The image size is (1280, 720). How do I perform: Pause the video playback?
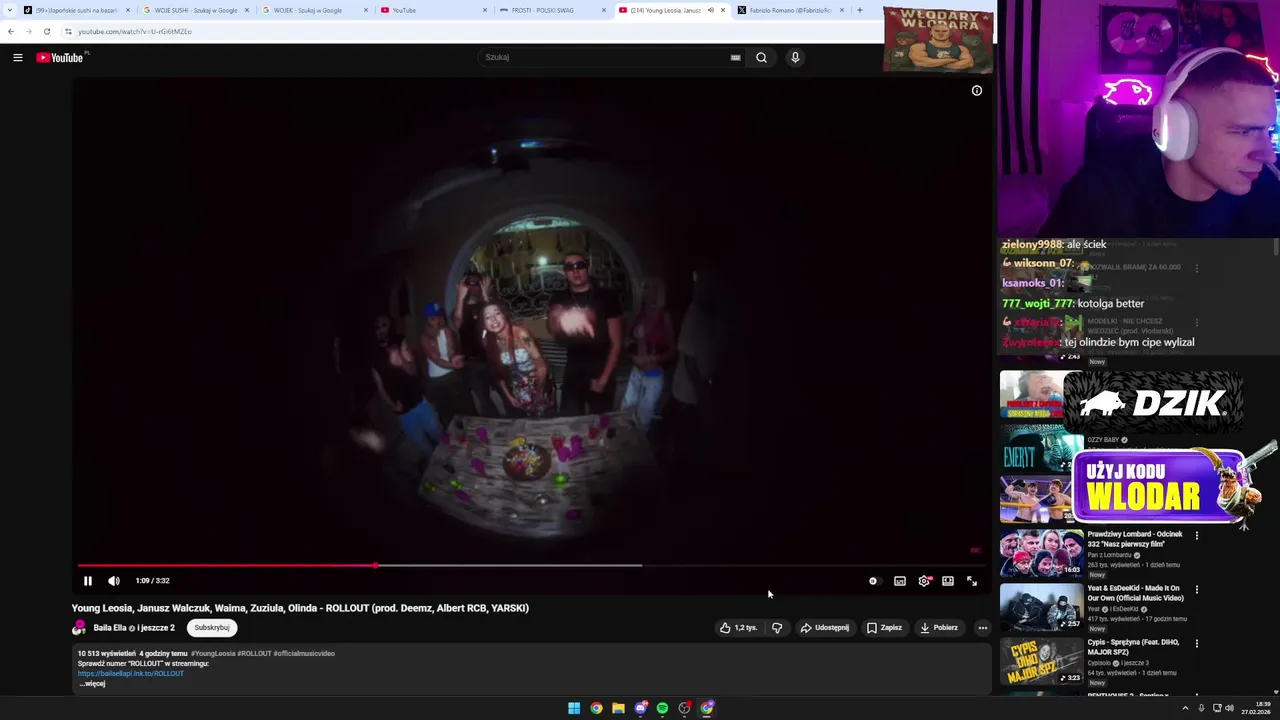tap(88, 581)
